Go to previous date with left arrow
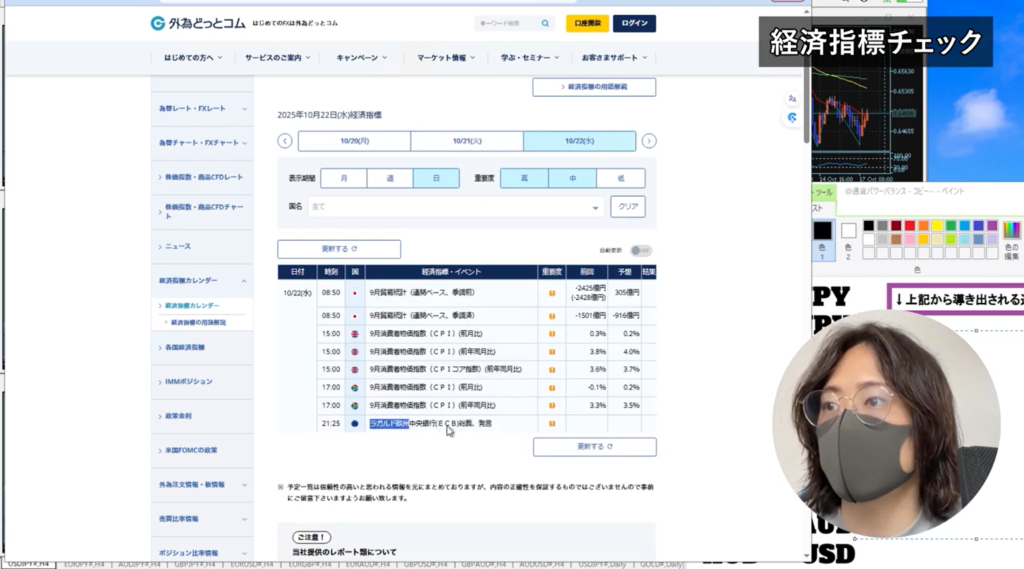1024x569 pixels. (285, 141)
